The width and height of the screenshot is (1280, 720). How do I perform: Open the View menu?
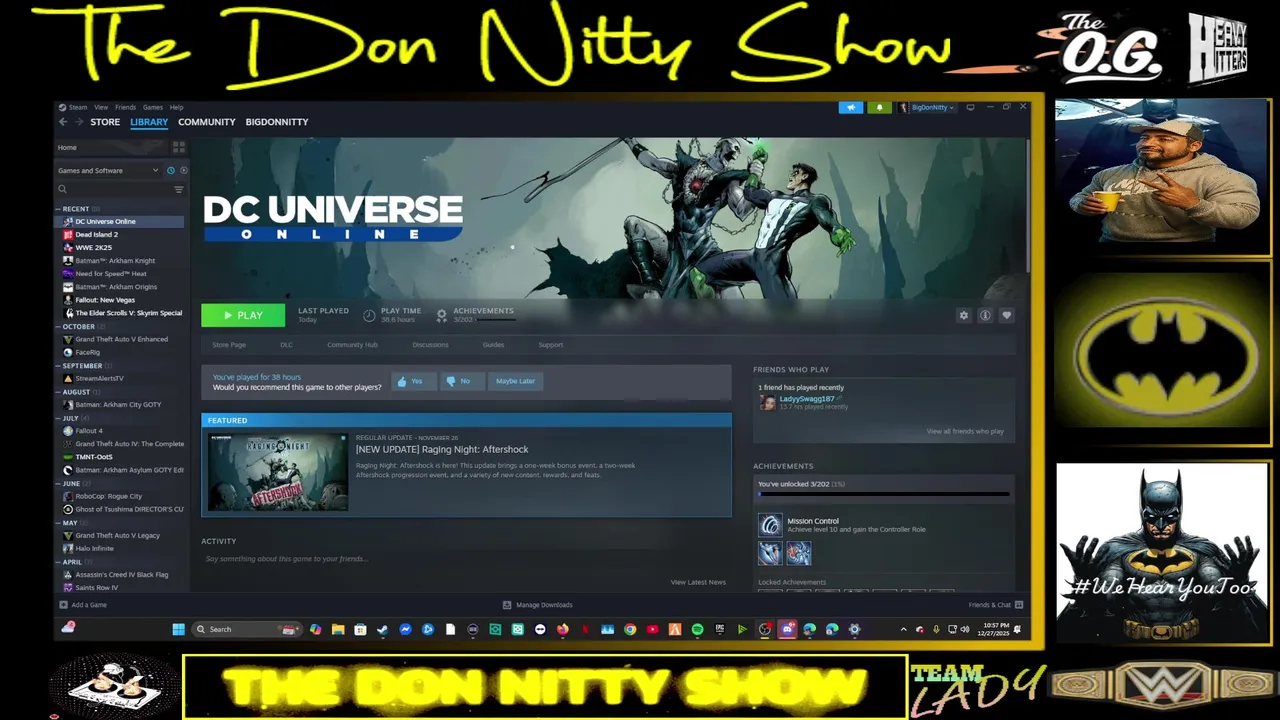point(101,107)
